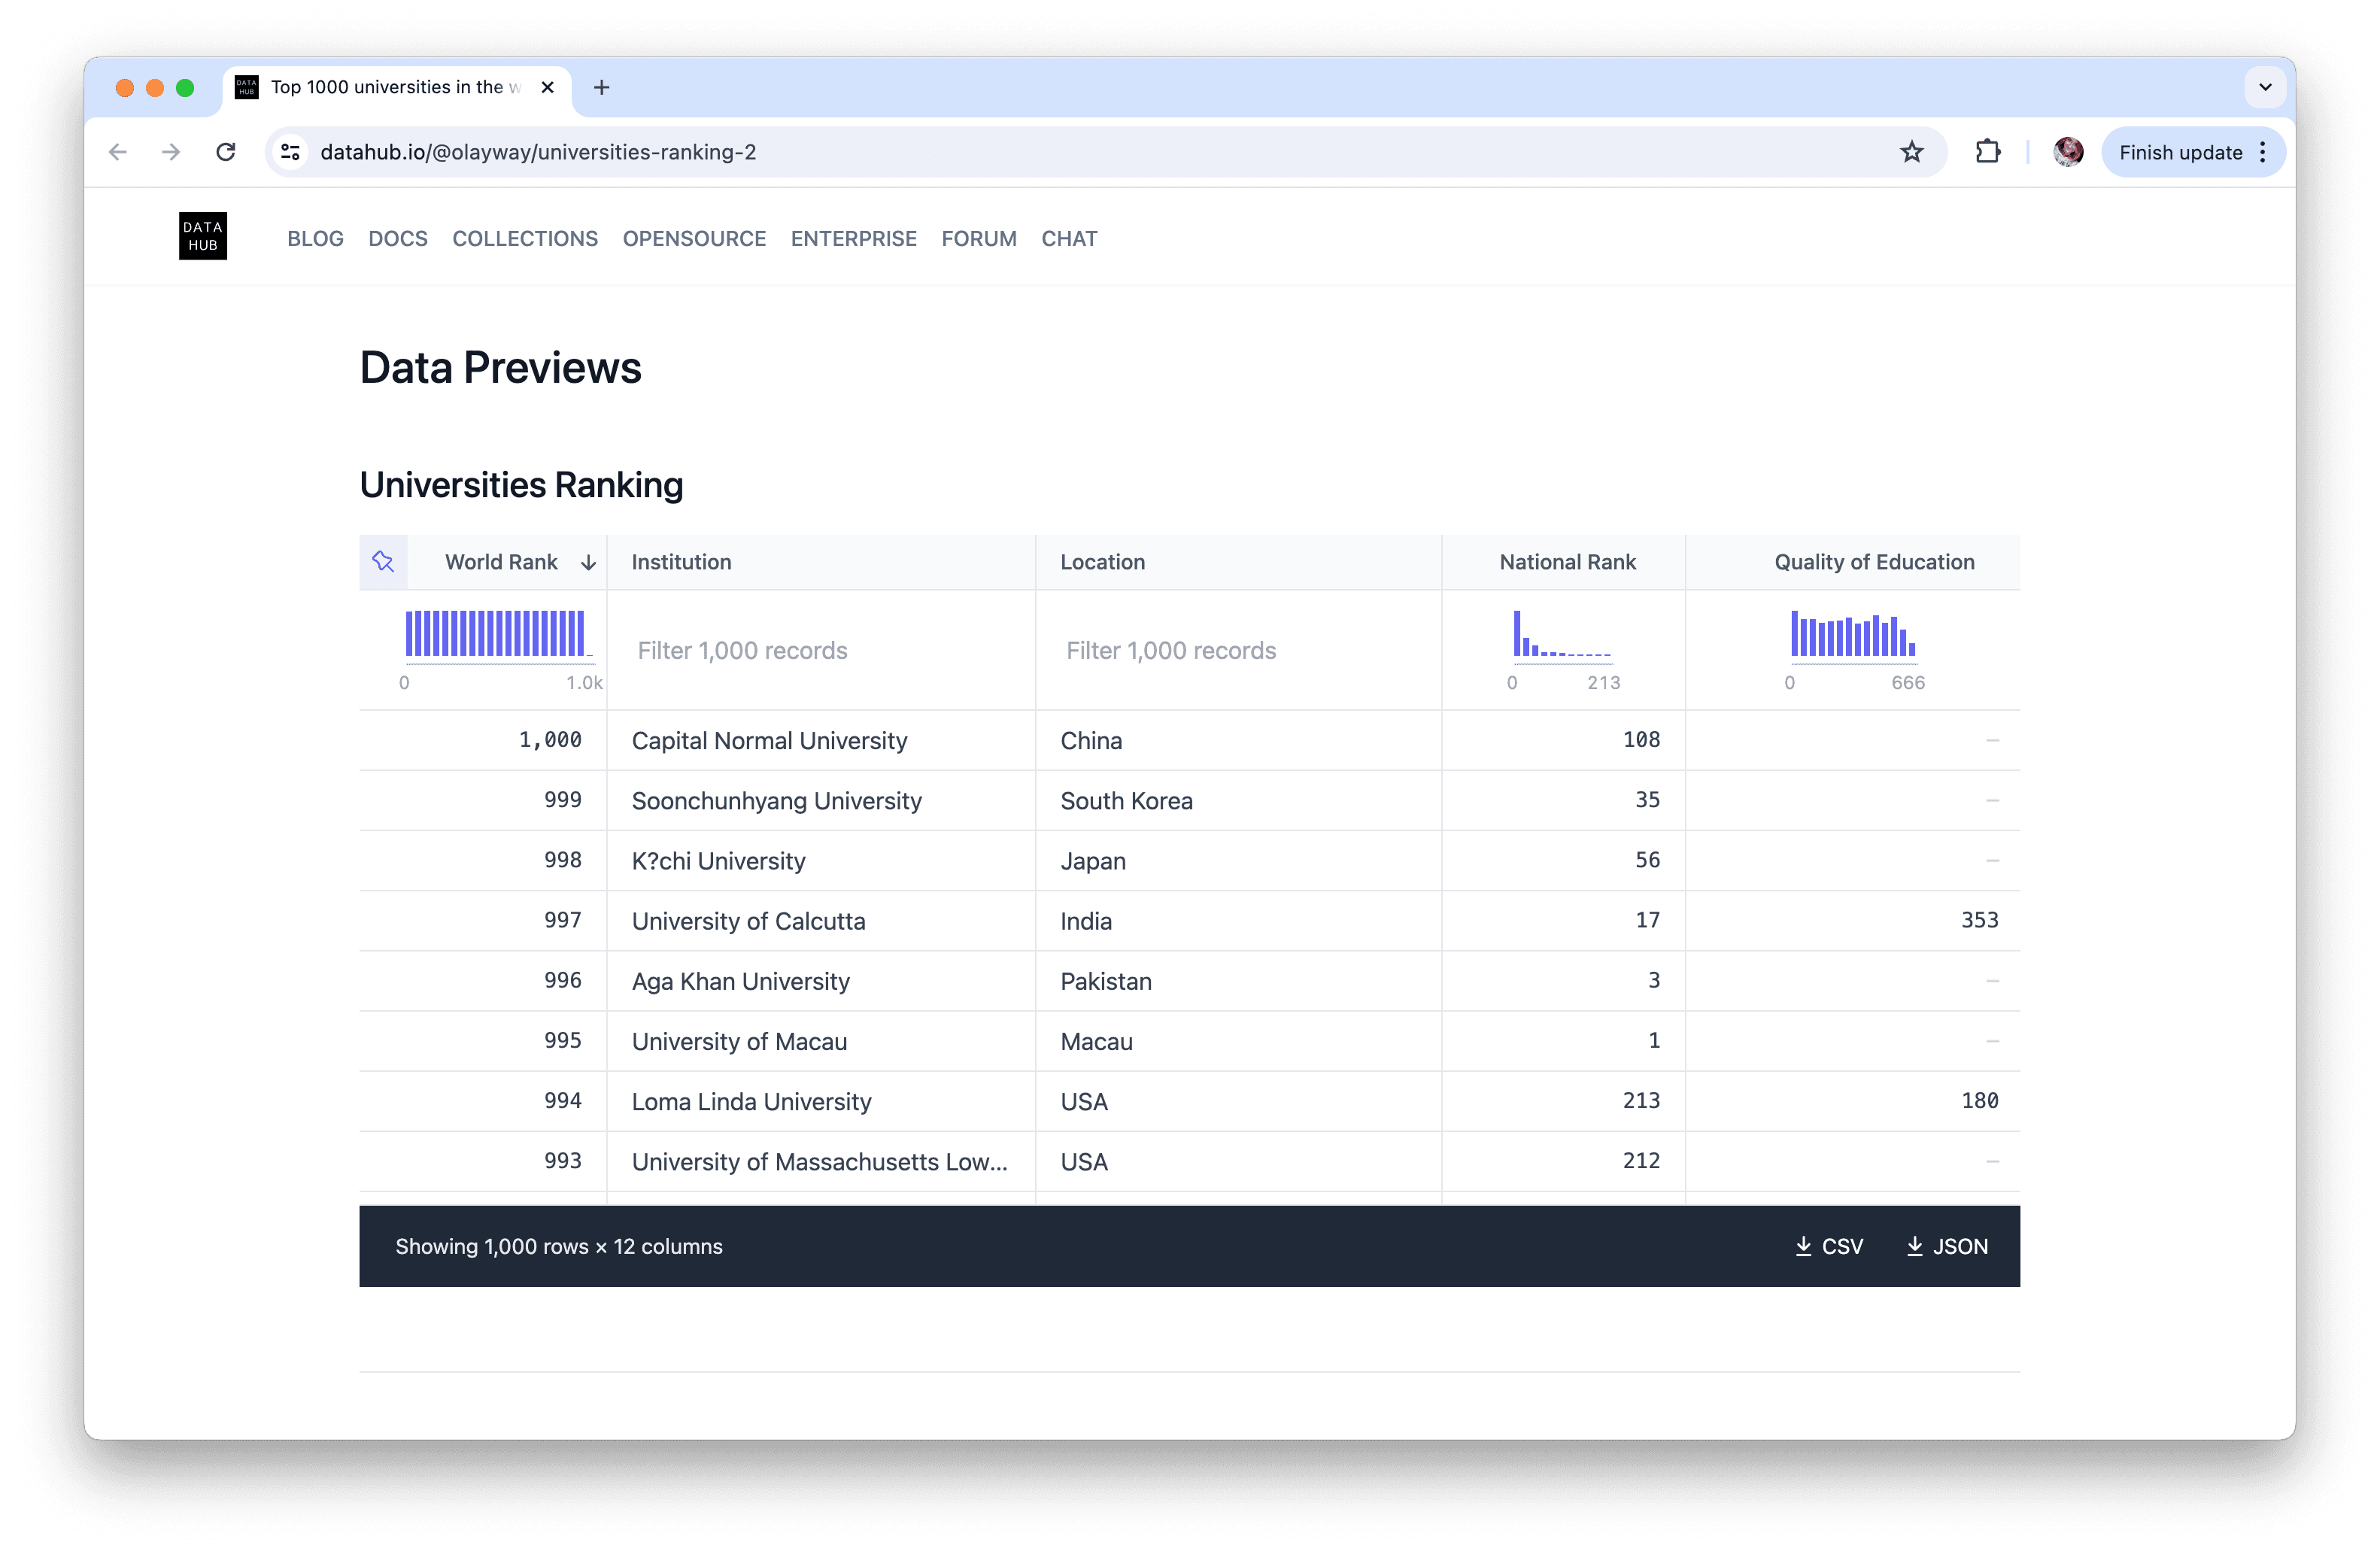Expand the tab search dropdown chevron
This screenshot has width=2380, height=1551.
[2265, 88]
